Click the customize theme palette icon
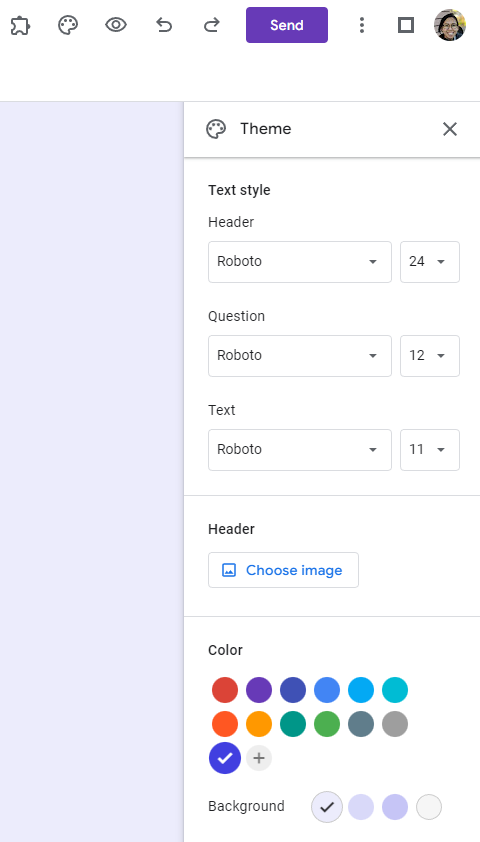 68,25
